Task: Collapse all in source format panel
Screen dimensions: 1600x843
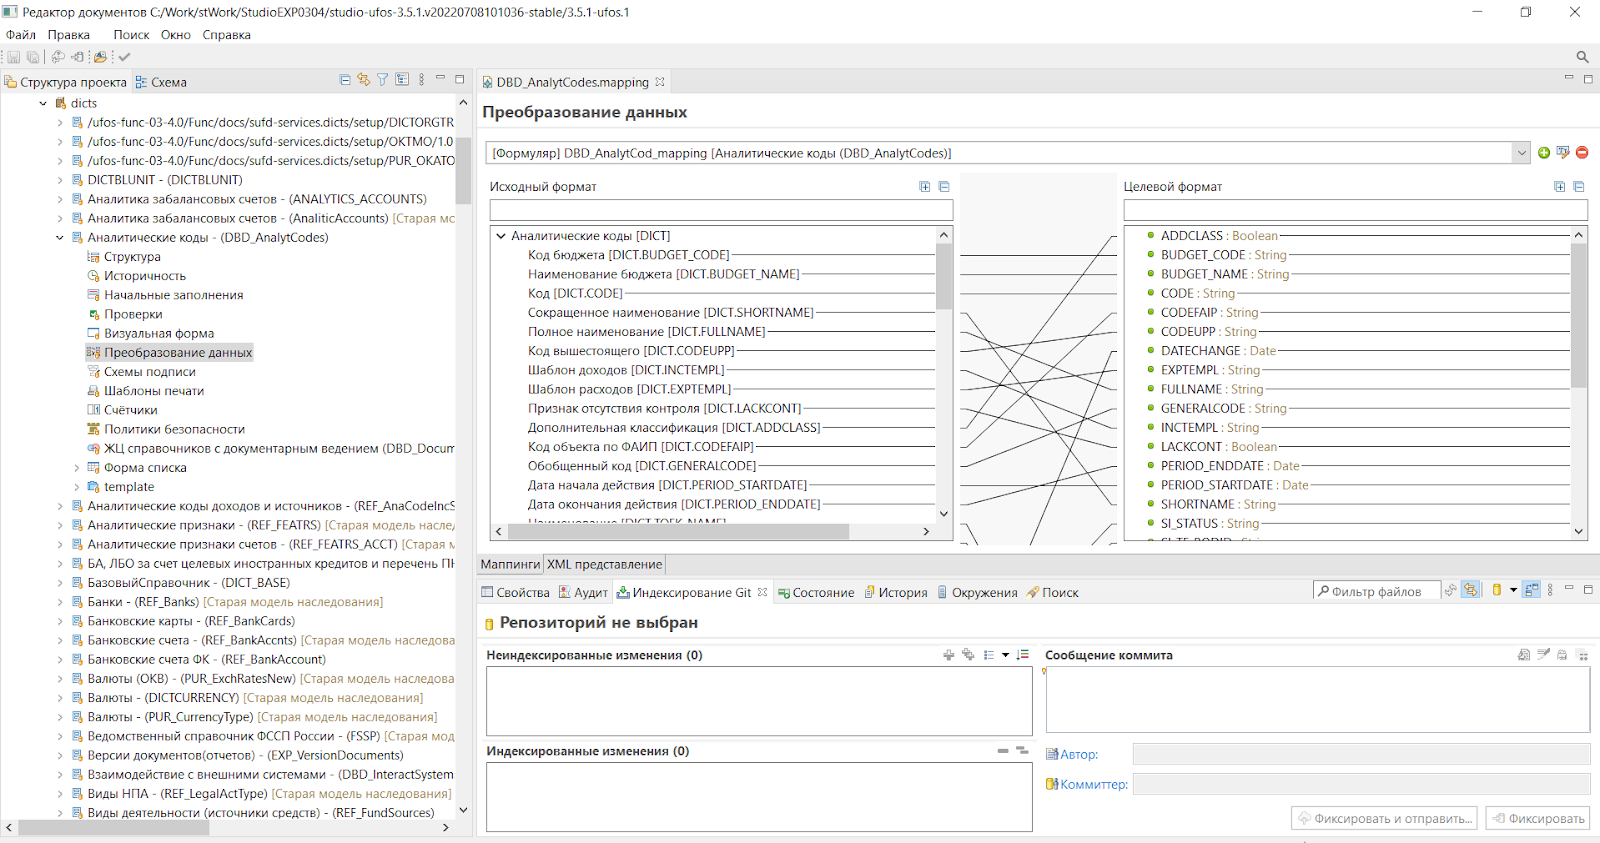Action: tap(944, 187)
